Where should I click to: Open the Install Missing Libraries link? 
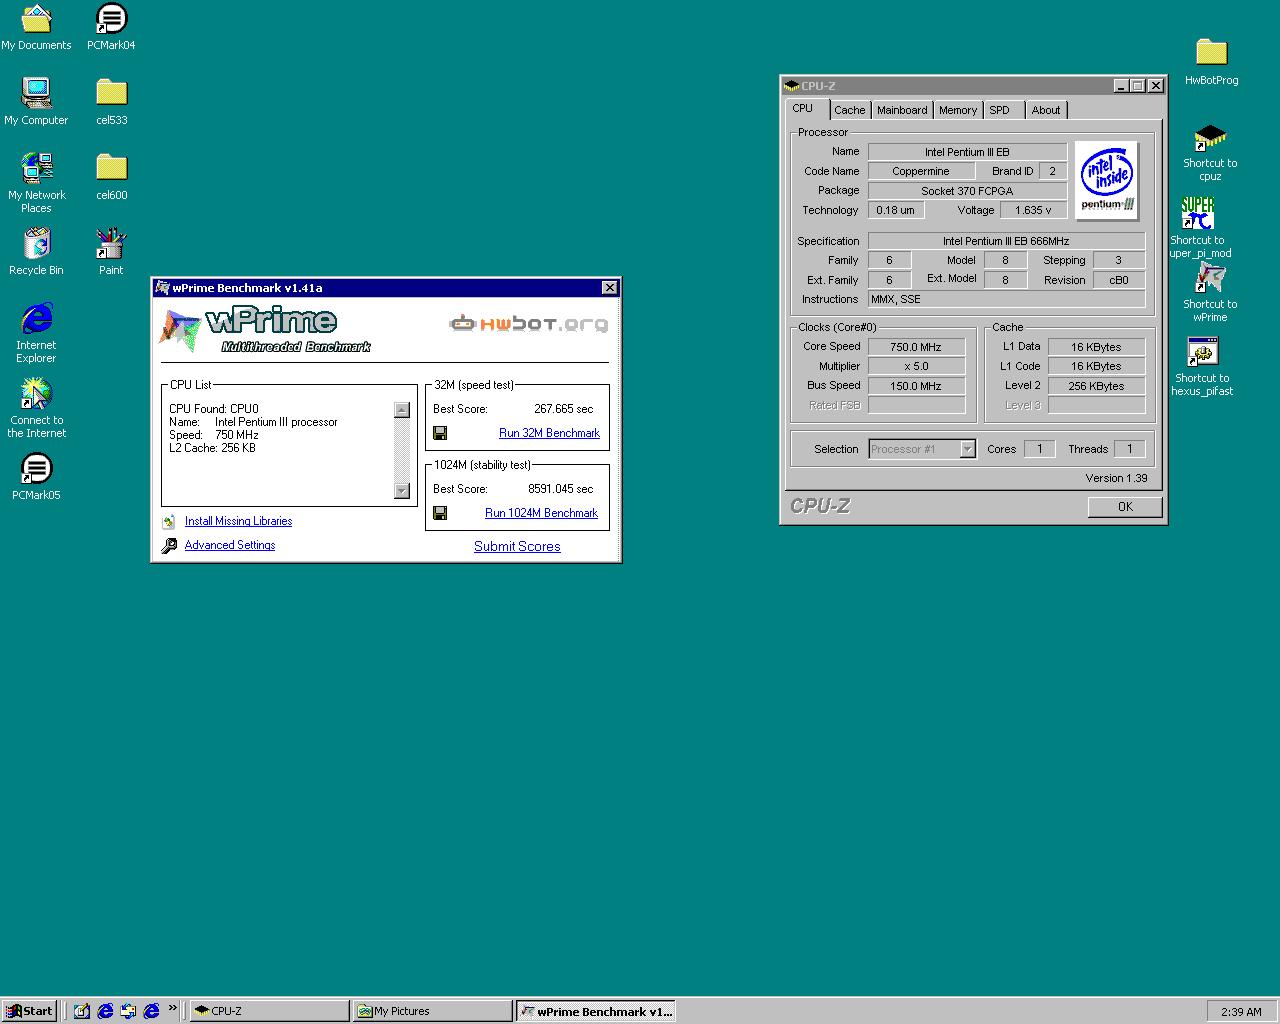[238, 521]
